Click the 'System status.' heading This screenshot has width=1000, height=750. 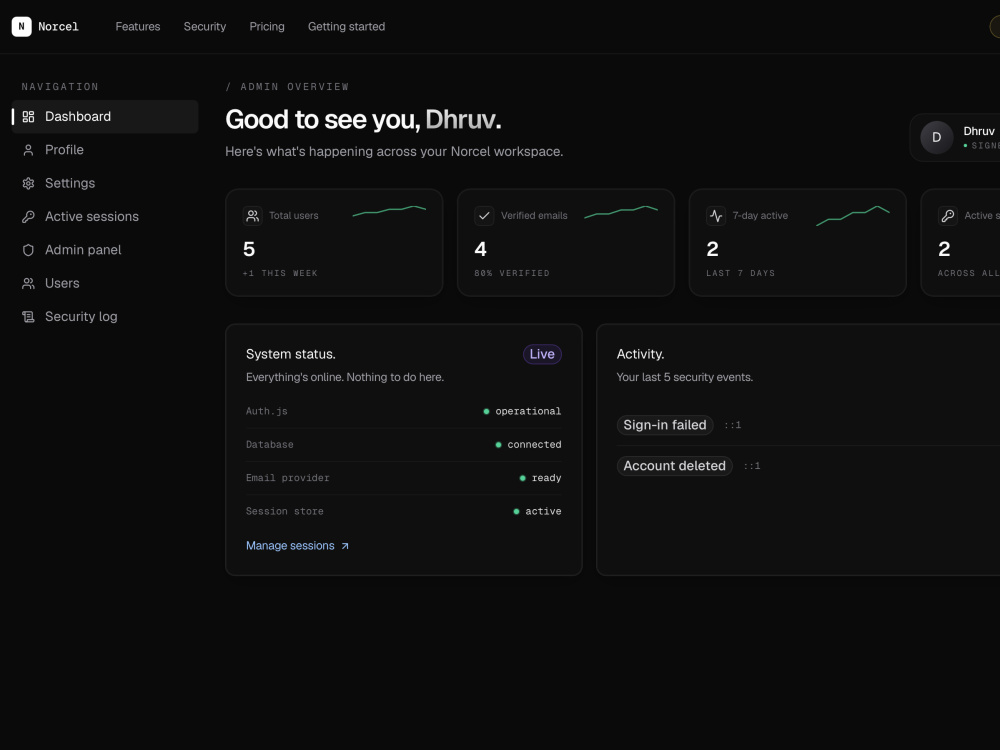tap(291, 354)
